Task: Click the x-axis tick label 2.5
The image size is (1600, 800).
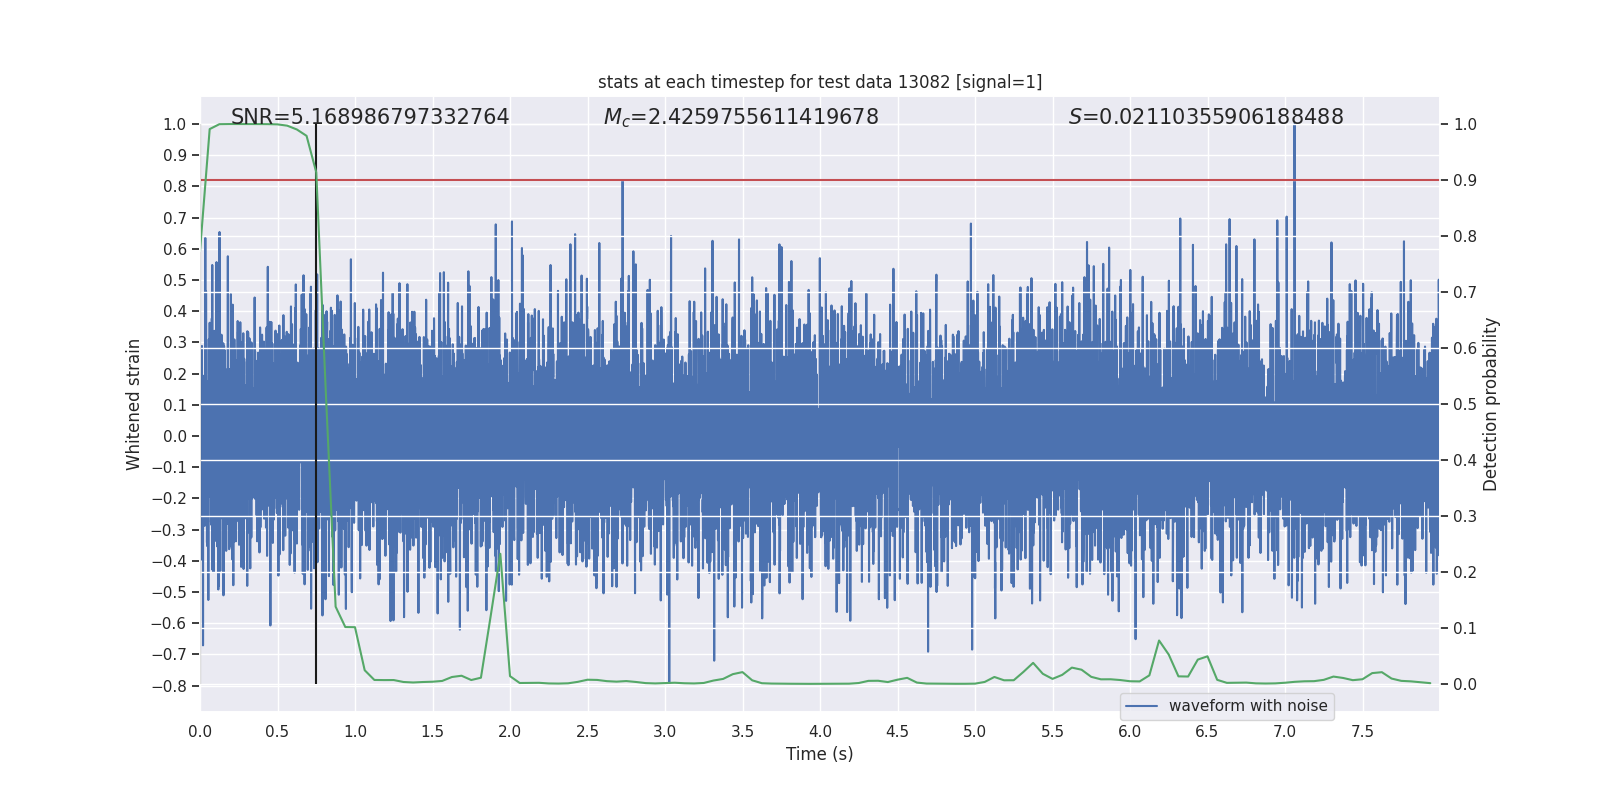Action: [587, 732]
